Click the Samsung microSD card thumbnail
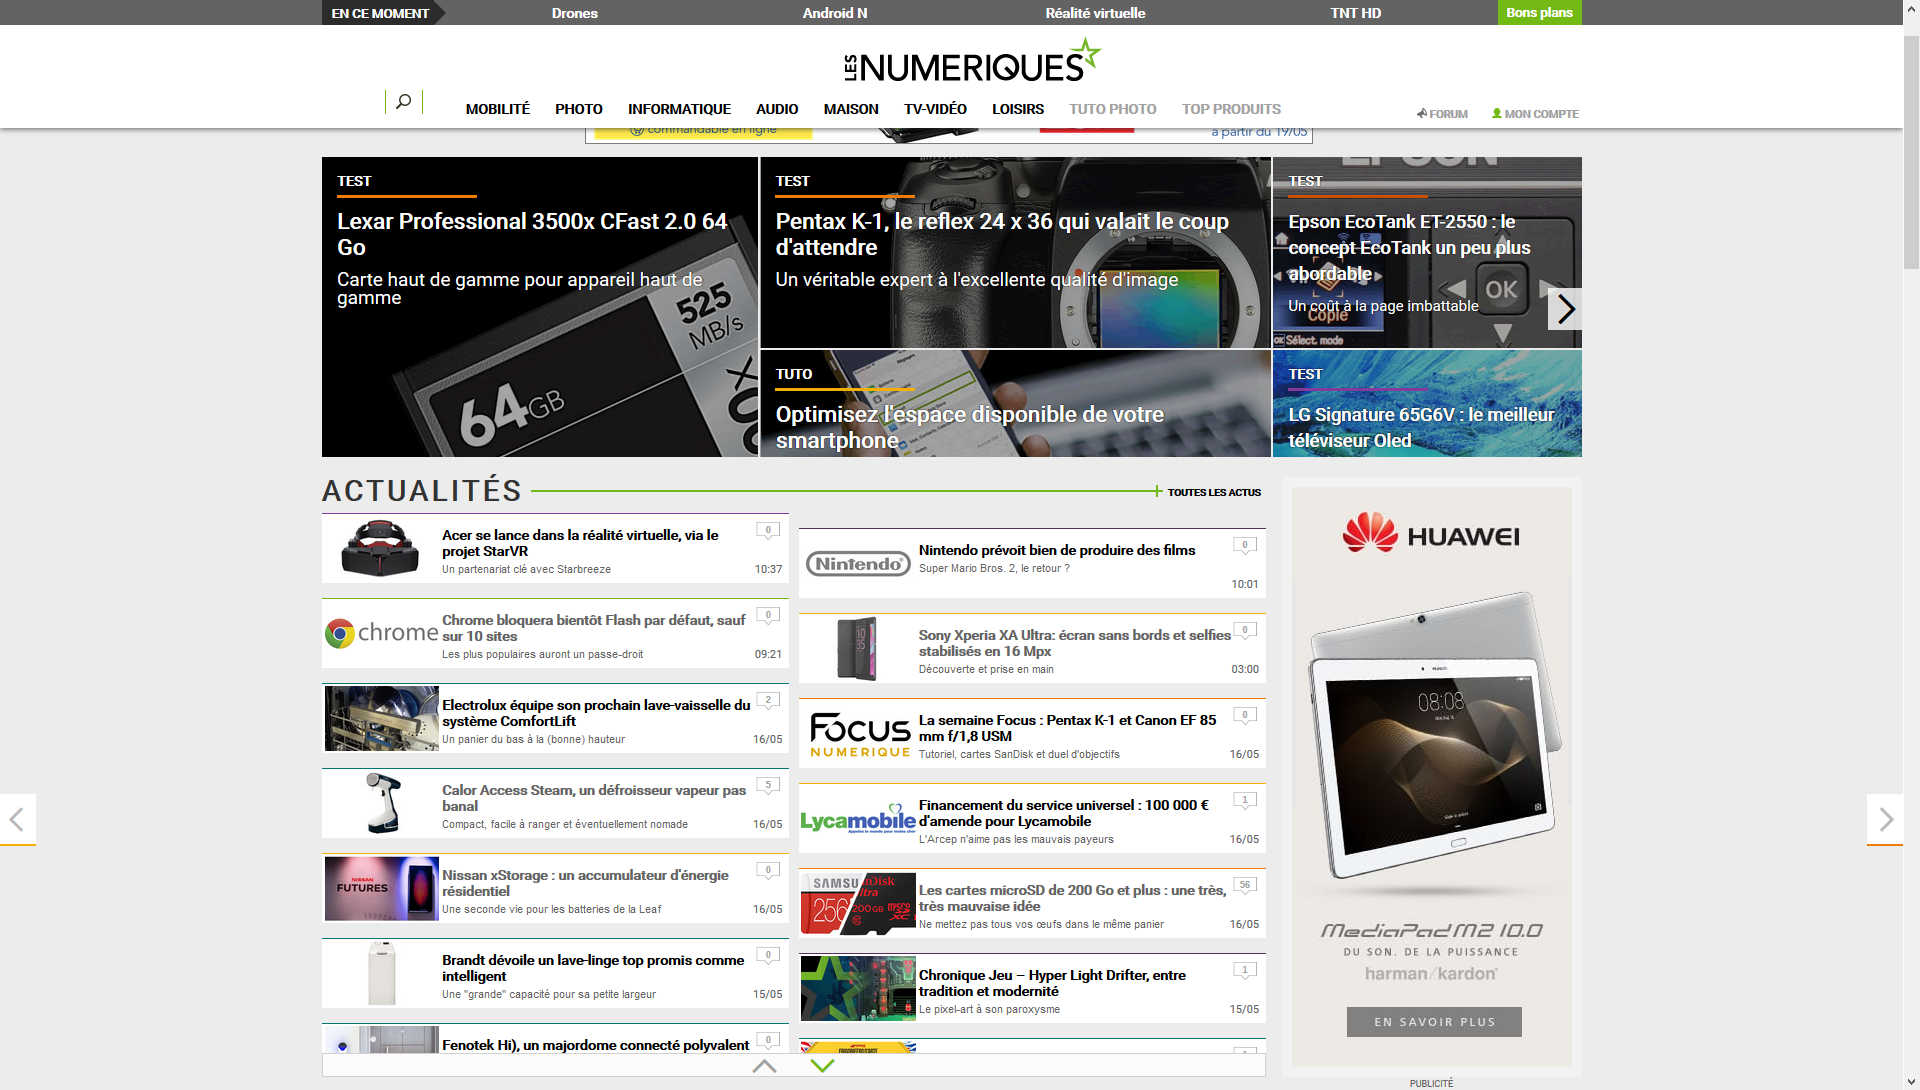Screen dimensions: 1920x1090 [858, 903]
